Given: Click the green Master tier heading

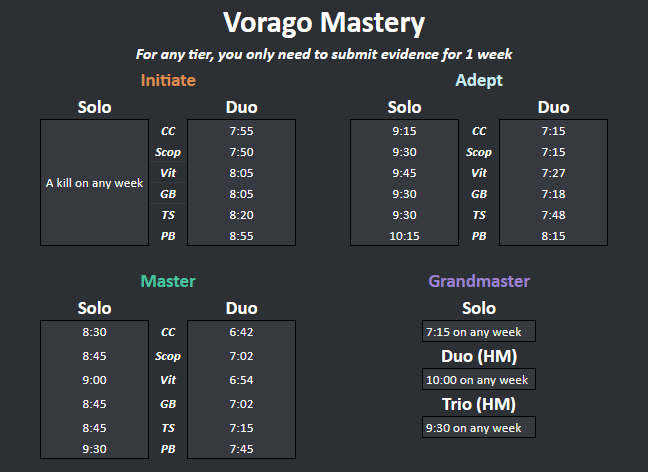Looking at the screenshot, I should pos(168,281).
